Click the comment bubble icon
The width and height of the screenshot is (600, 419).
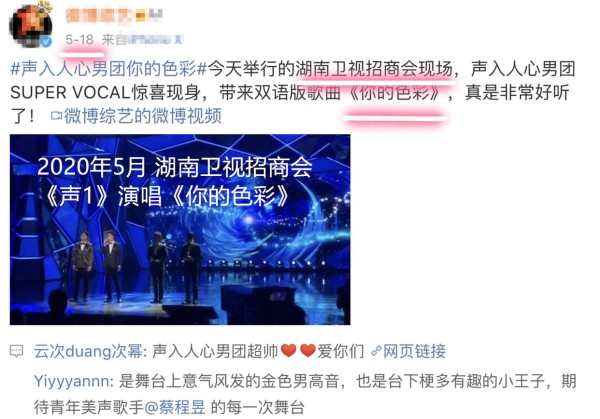[x=16, y=351]
